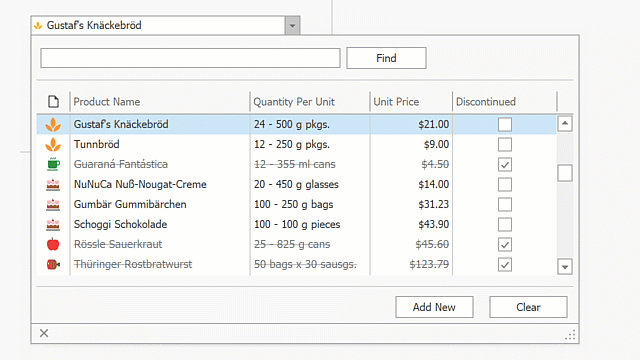Screen dimensions: 640x360
Task: Click the cake icon beside Gumbär Gummibärchen
Action: click(x=53, y=204)
